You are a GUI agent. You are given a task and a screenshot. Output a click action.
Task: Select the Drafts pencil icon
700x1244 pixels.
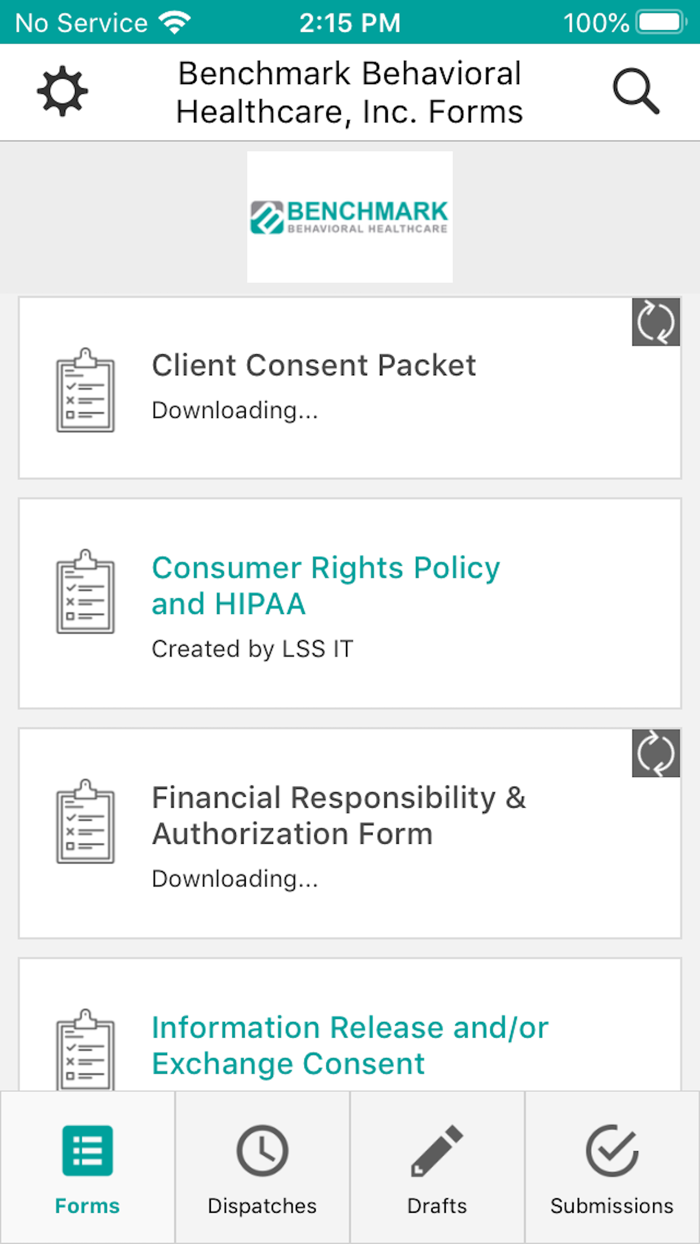click(437, 1151)
